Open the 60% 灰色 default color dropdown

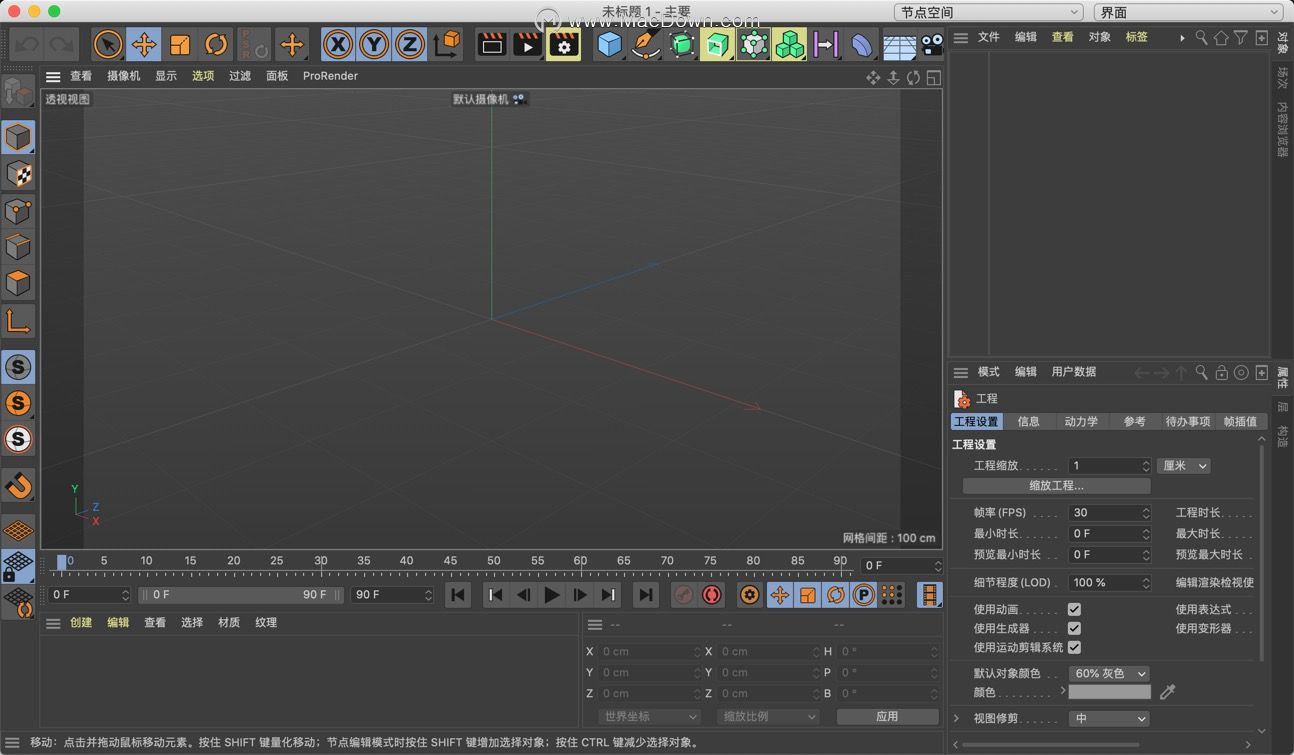coord(1109,674)
